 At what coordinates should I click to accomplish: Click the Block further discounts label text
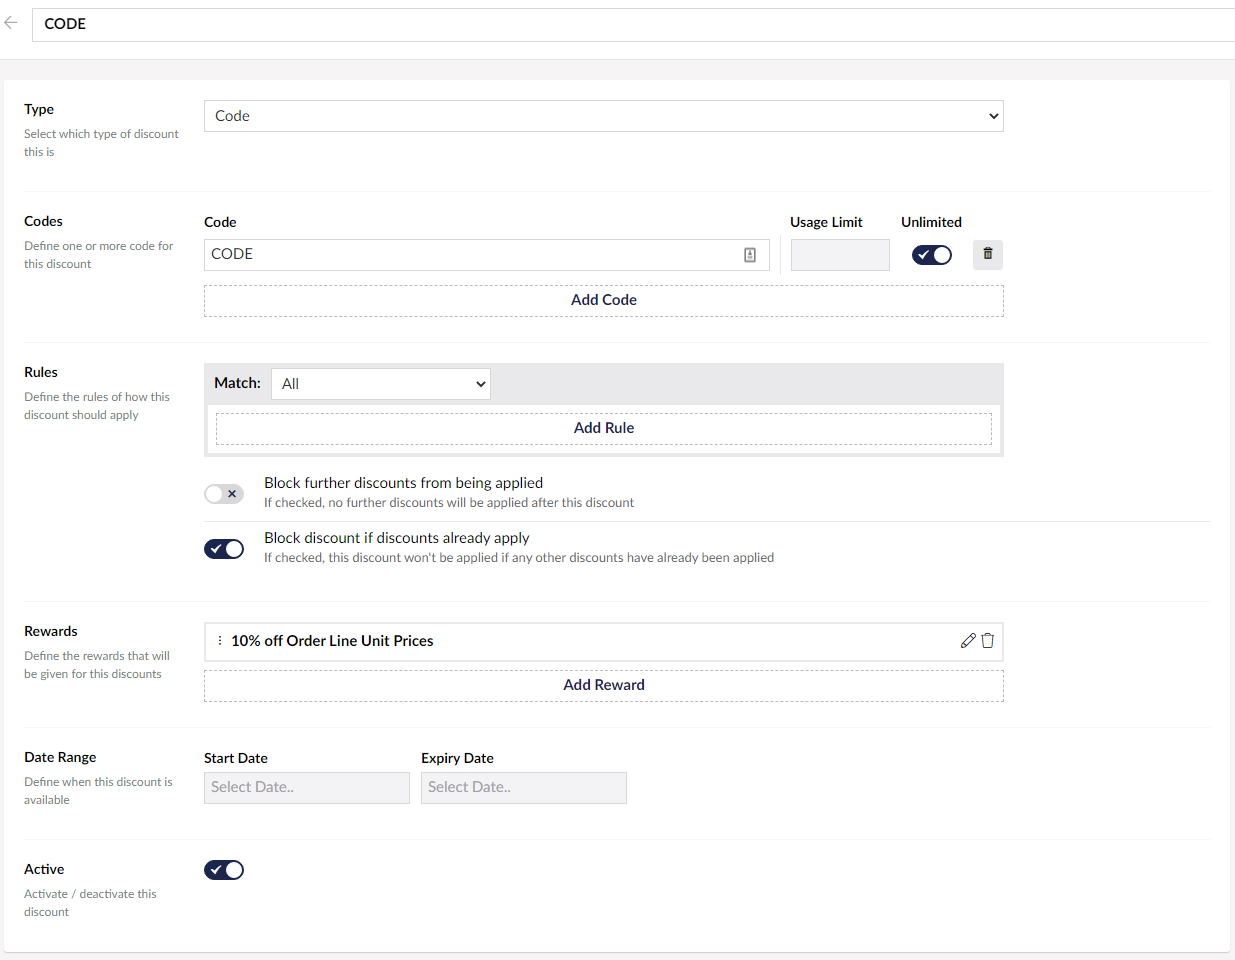[403, 483]
